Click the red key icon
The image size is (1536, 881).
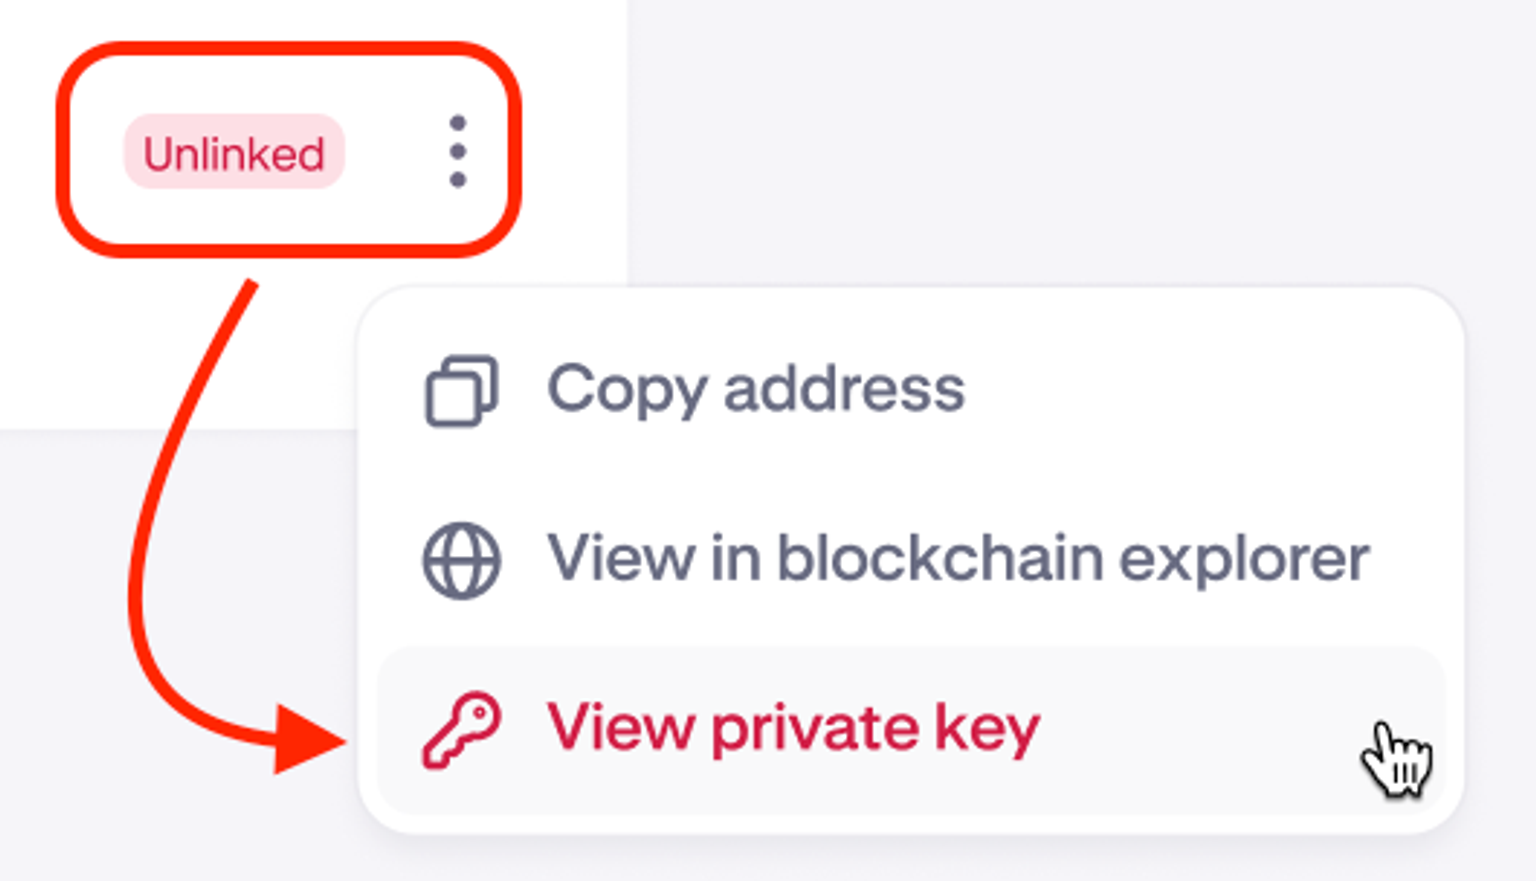pos(461,730)
